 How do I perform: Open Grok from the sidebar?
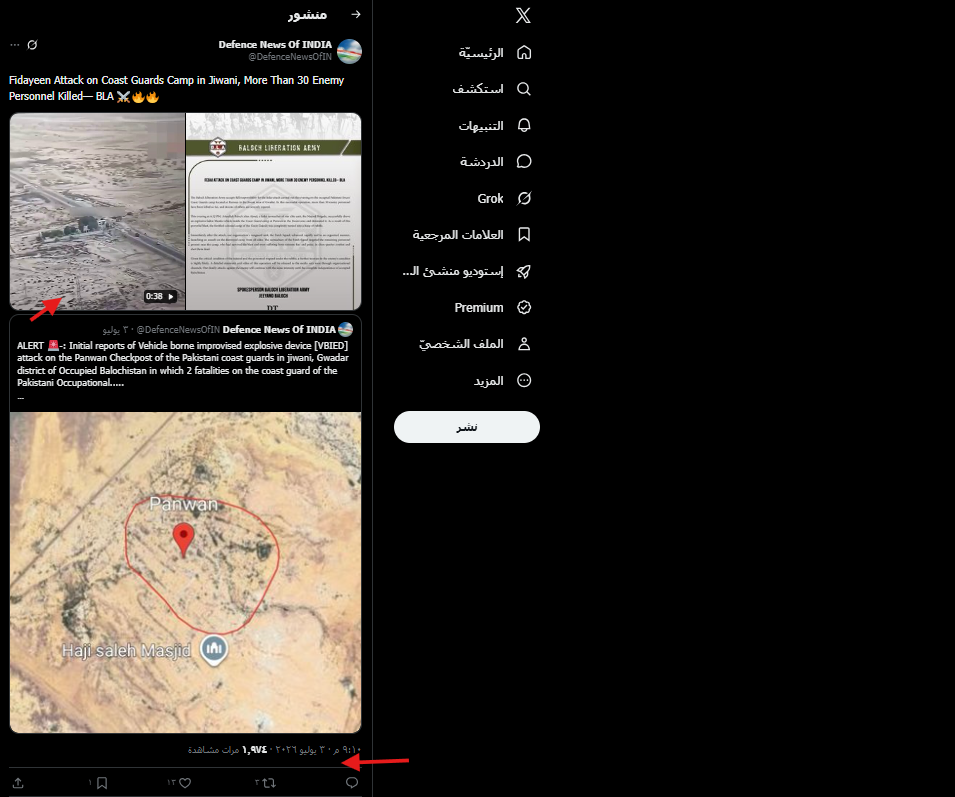pos(504,198)
